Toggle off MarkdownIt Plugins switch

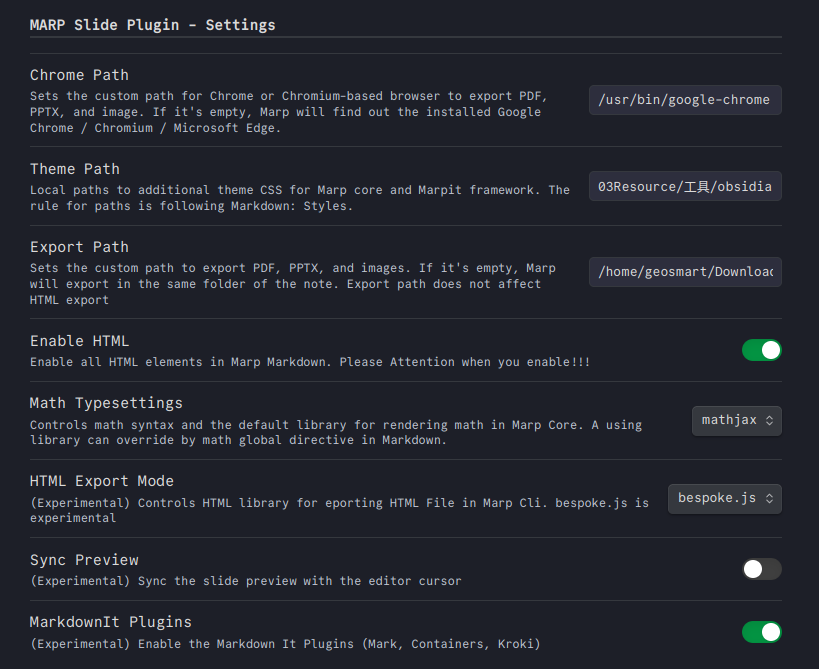click(x=761, y=632)
